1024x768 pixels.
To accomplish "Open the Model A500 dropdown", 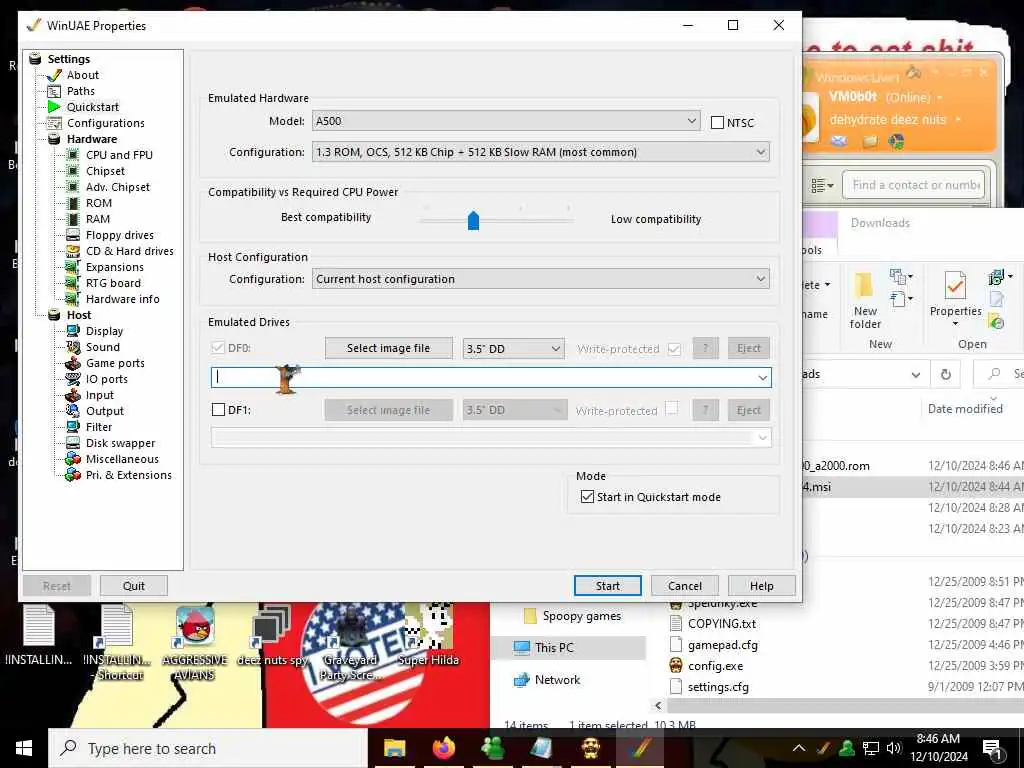I will [x=506, y=121].
